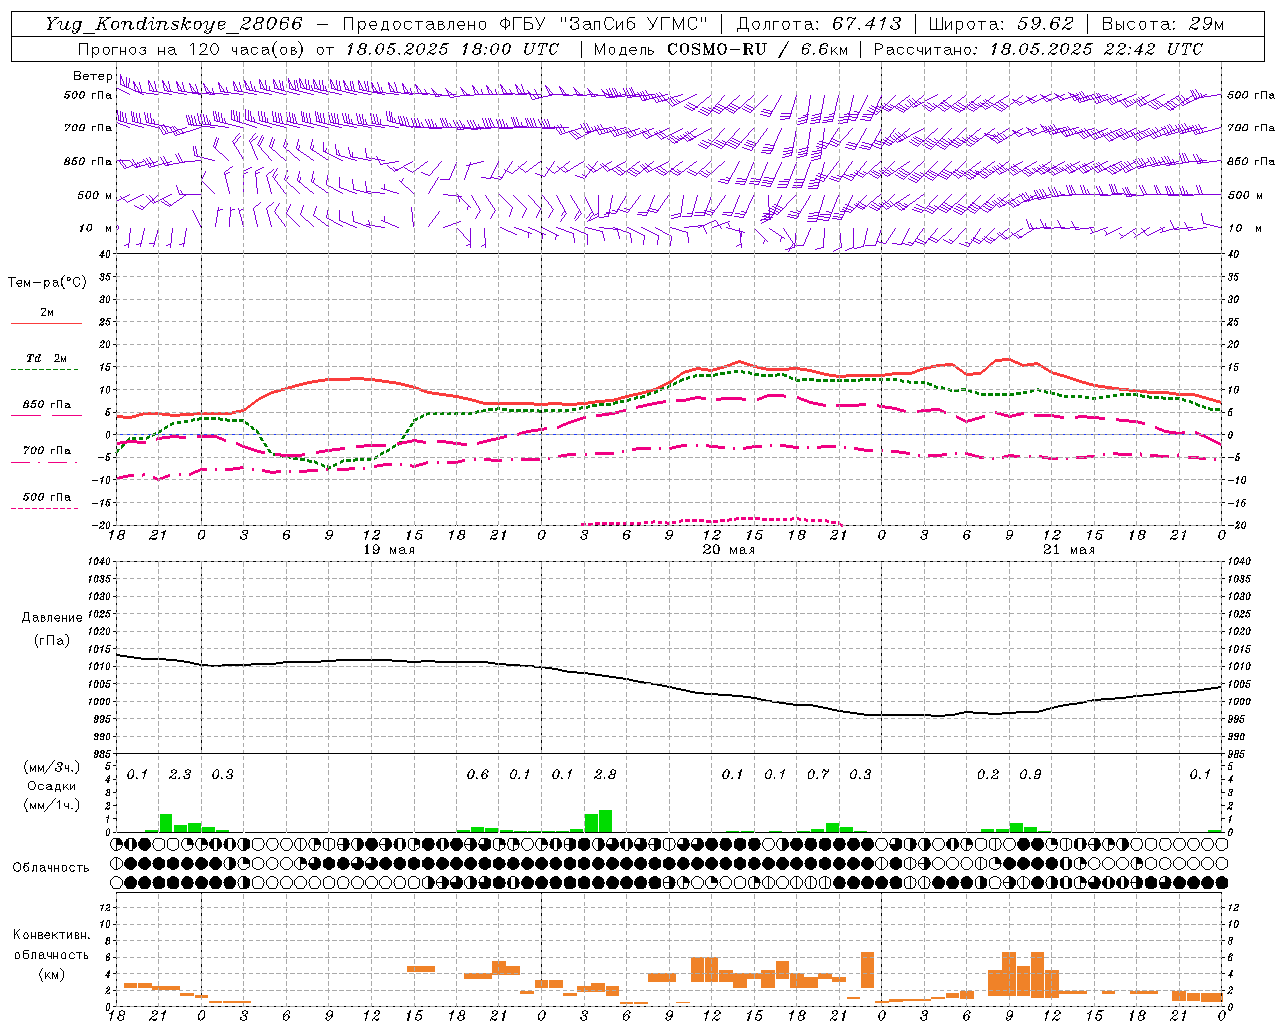Image resolution: width=1280 pixels, height=1024 pixels.
Task: Click the (мм/1ч.) unit label
Action: 52,805
